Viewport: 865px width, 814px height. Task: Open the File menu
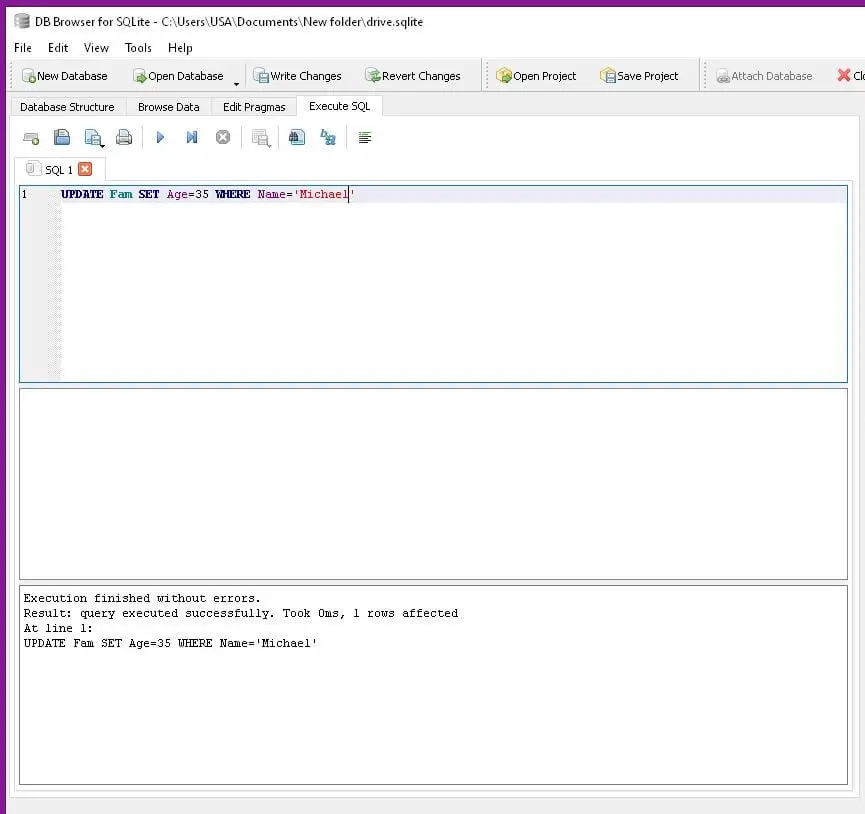click(23, 48)
